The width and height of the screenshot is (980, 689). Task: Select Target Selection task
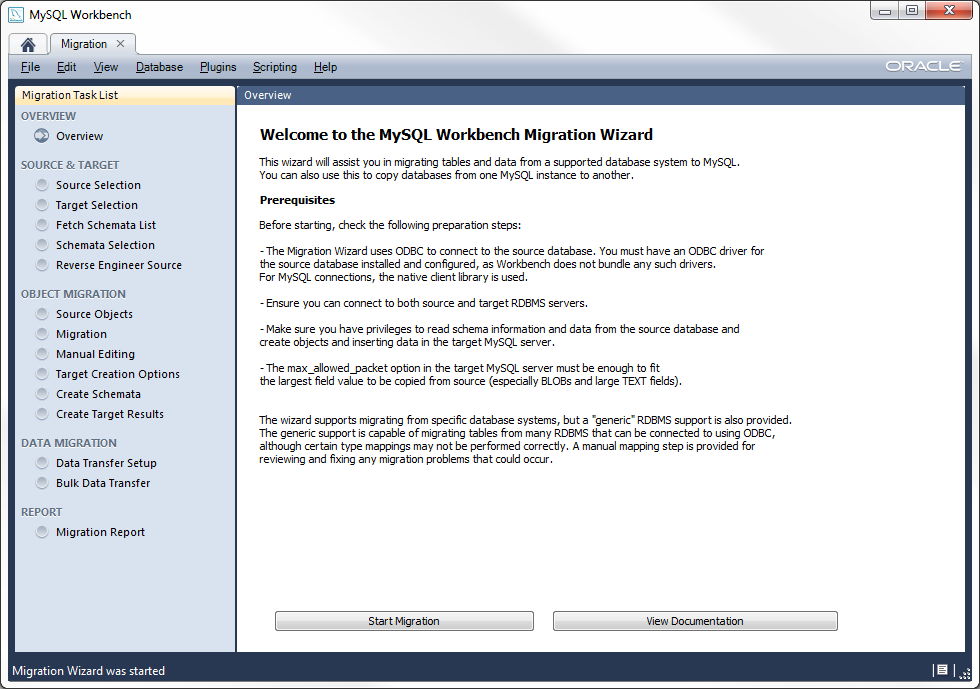tap(96, 205)
